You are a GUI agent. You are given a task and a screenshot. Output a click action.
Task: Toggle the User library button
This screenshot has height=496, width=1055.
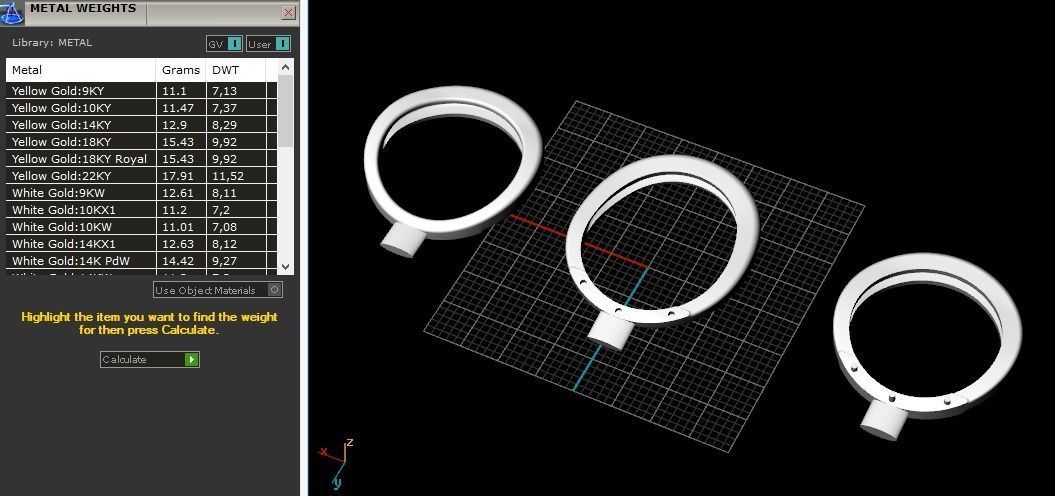tap(268, 44)
